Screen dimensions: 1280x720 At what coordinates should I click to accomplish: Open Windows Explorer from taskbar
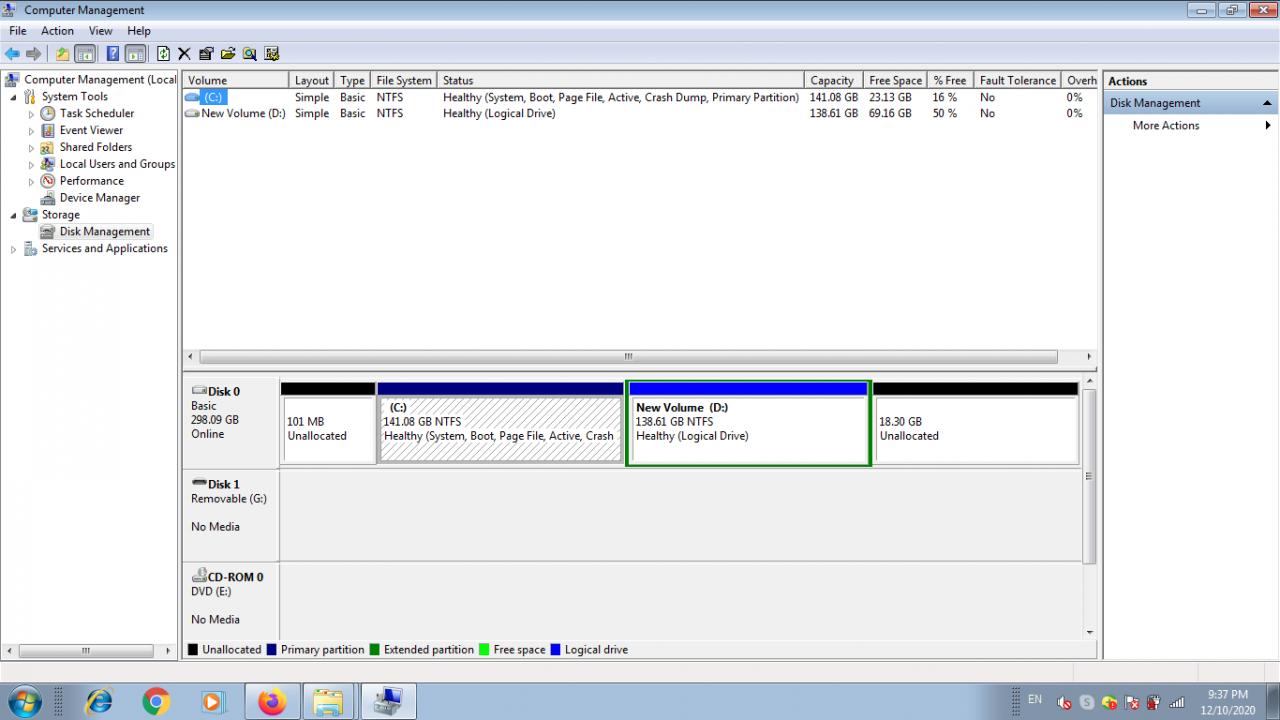[329, 702]
